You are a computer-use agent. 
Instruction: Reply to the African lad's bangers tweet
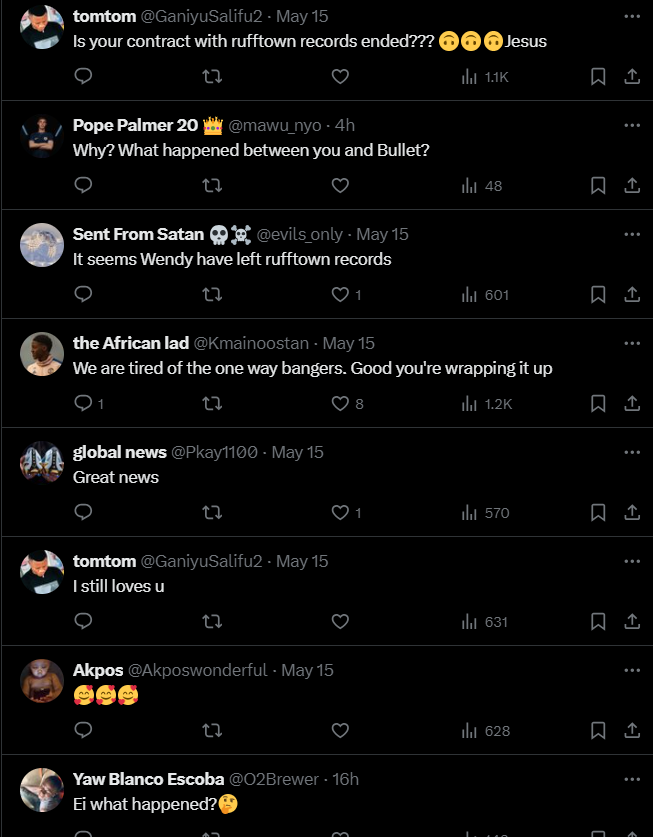(x=84, y=403)
